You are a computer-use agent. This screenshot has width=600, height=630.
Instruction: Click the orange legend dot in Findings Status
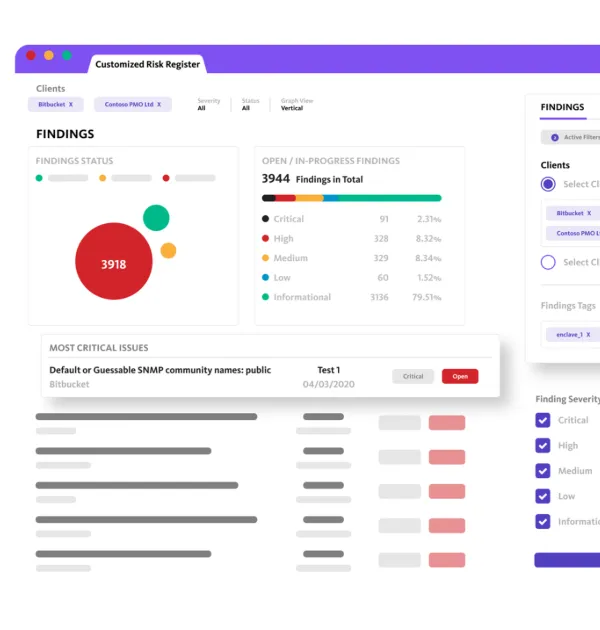(x=102, y=178)
